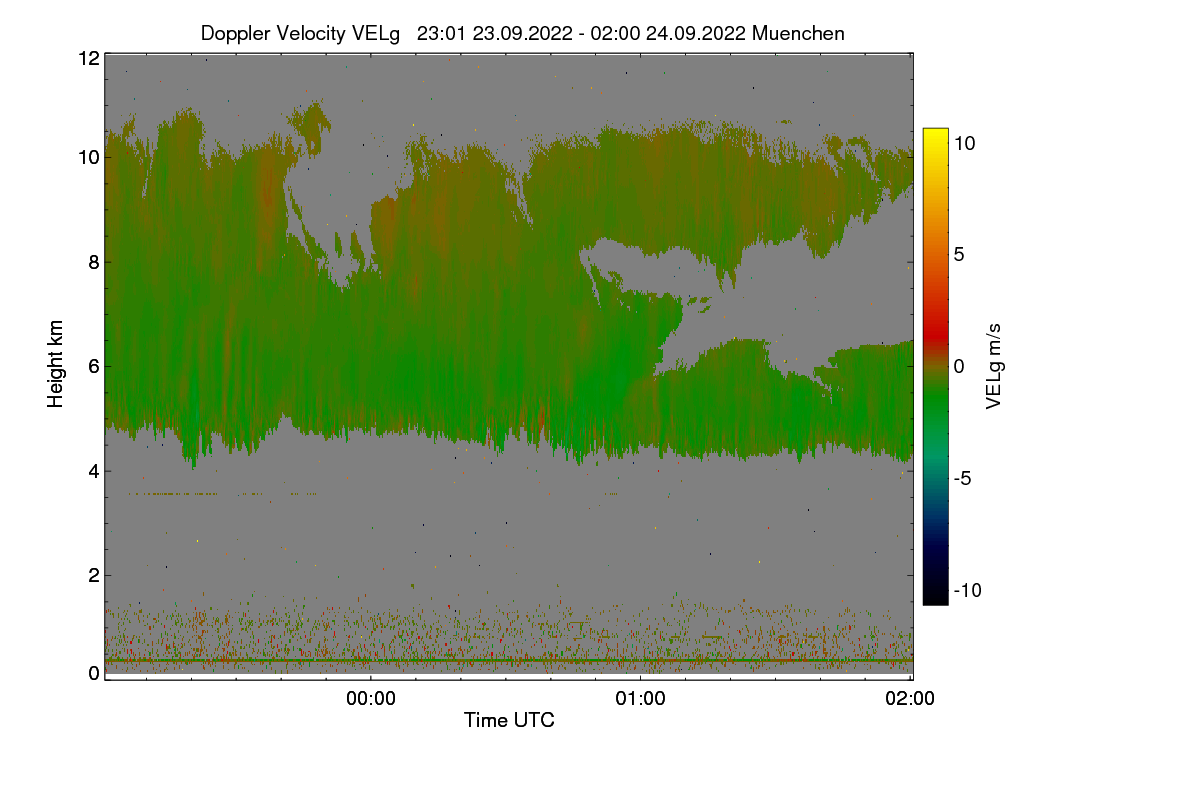1200x800 pixels.
Task: Click the colorbar value label '0'
Action: [x=959, y=366]
